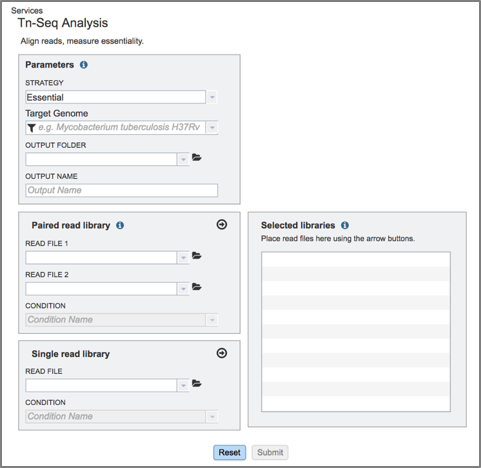
Task: Click the Paired read library info icon
Action: [x=120, y=225]
